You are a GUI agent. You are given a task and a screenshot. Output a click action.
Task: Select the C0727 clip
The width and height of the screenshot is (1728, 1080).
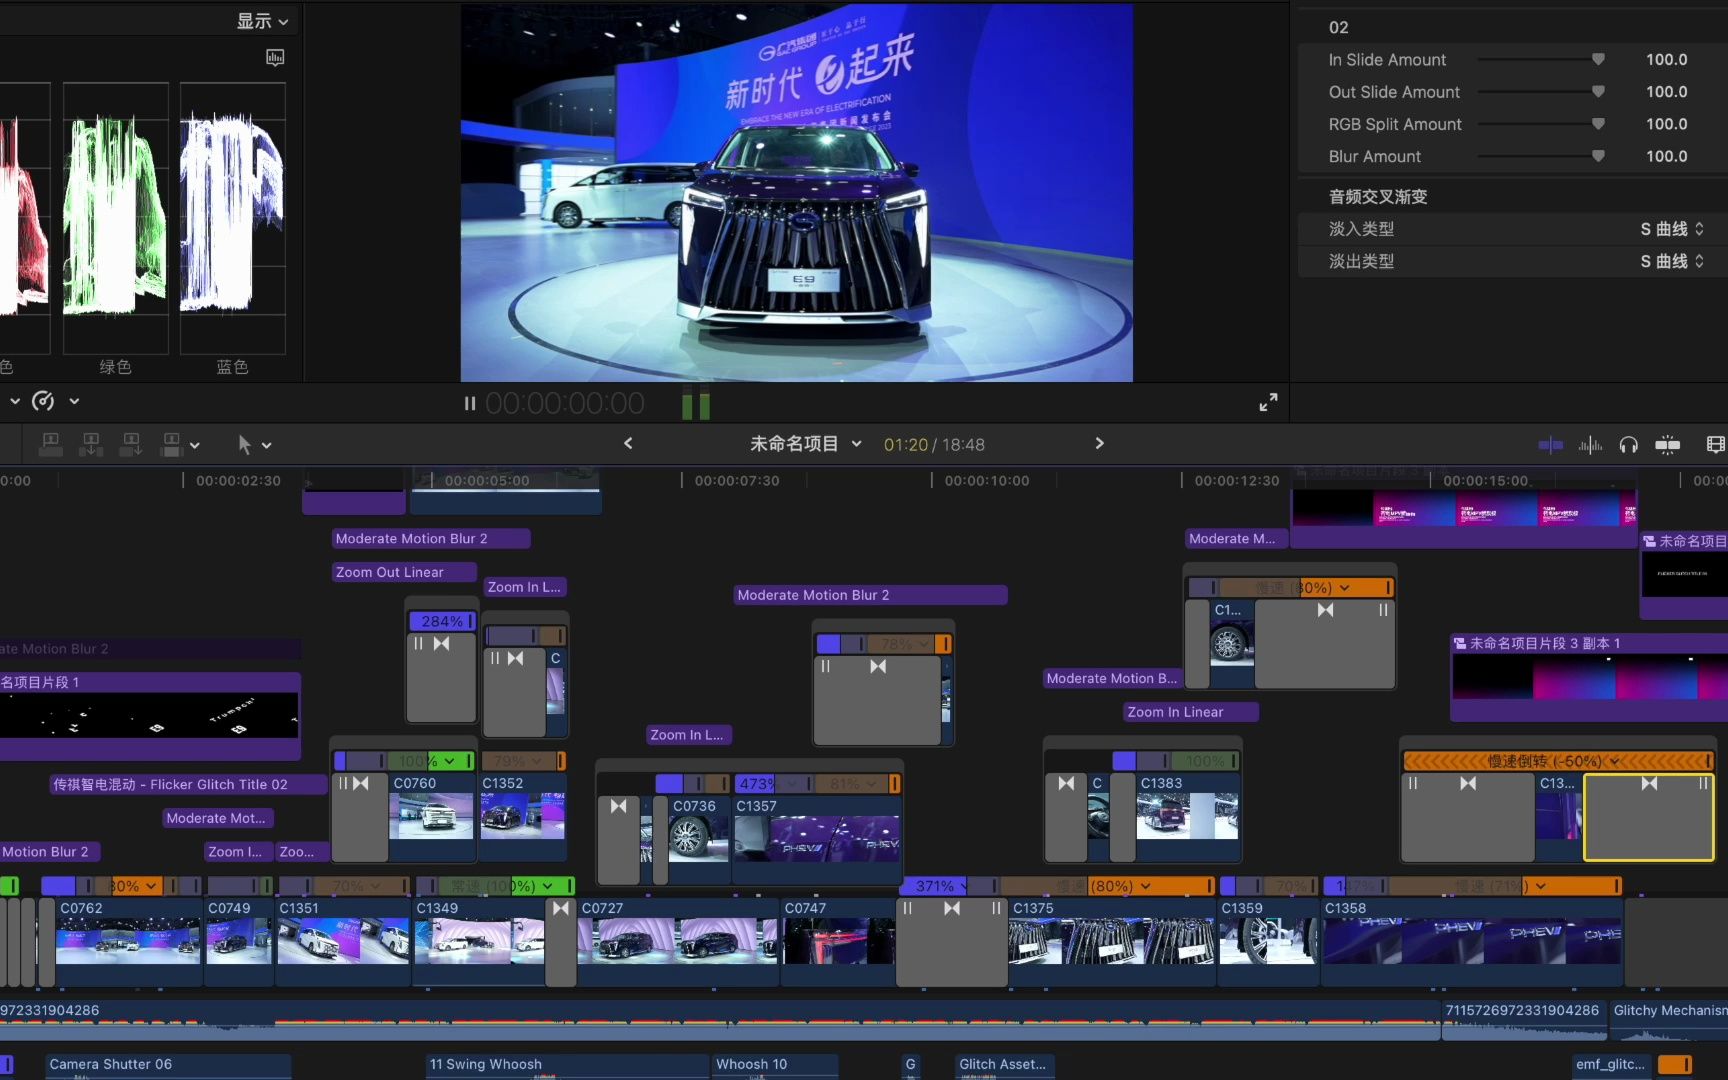coord(677,941)
